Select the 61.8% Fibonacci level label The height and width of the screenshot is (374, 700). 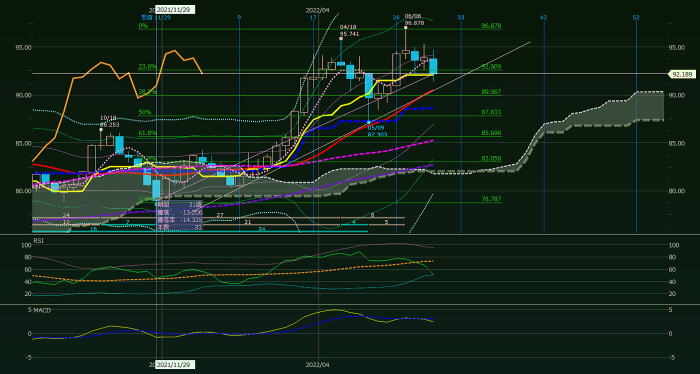point(147,133)
